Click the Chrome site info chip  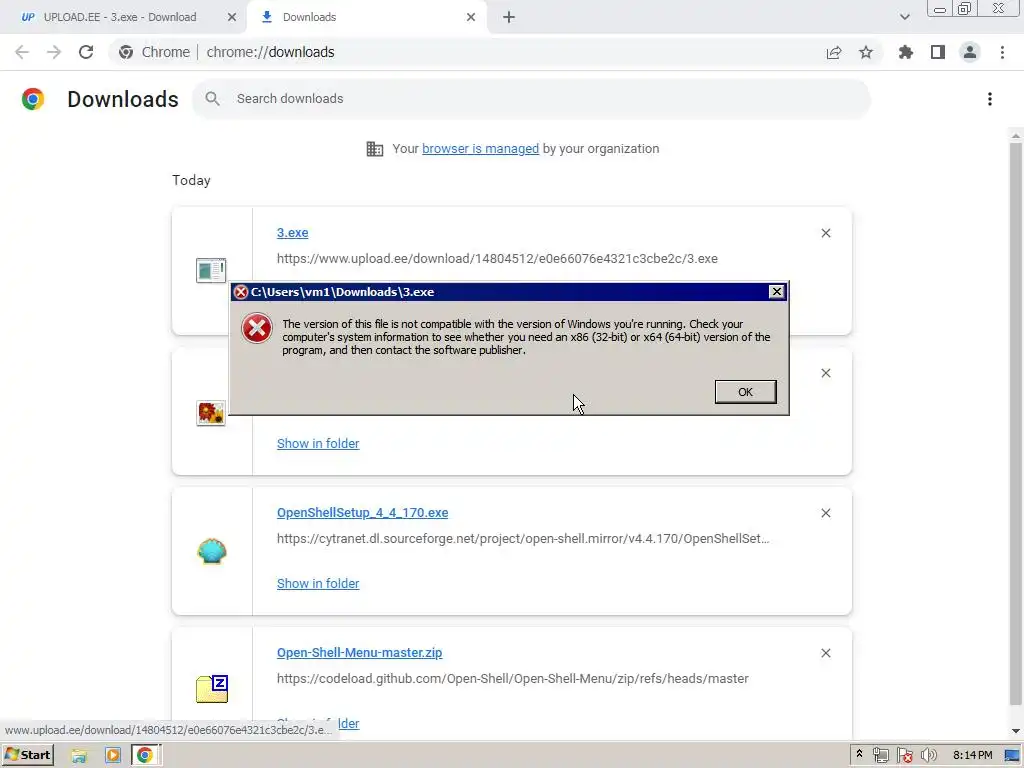click(x=154, y=52)
